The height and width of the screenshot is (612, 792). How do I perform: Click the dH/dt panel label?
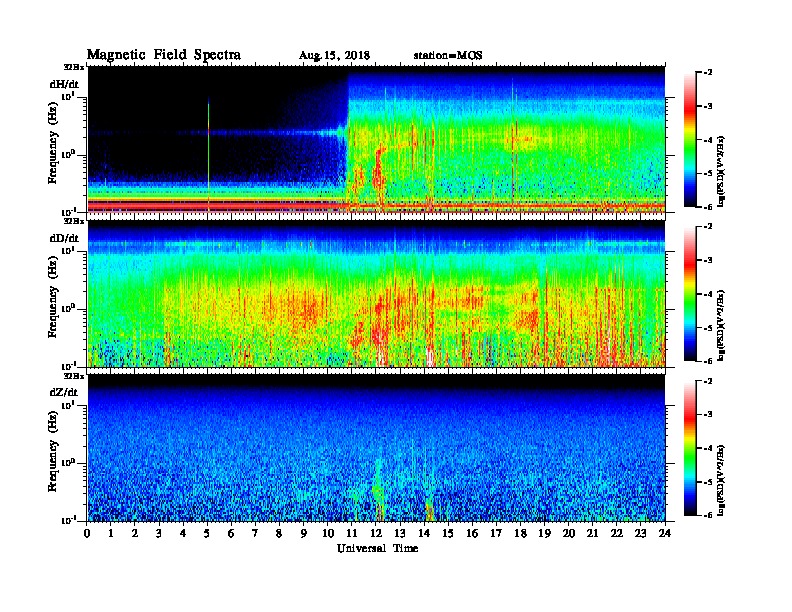coord(64,84)
